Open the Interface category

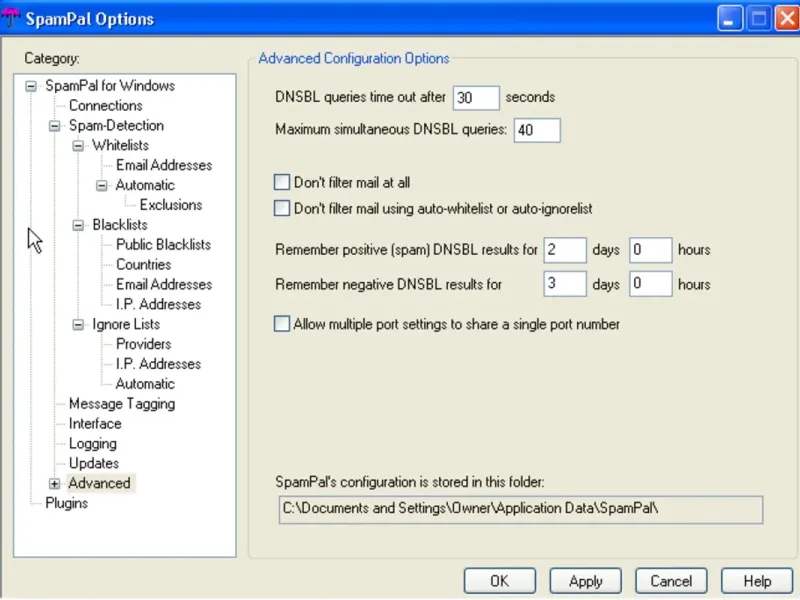click(x=95, y=423)
